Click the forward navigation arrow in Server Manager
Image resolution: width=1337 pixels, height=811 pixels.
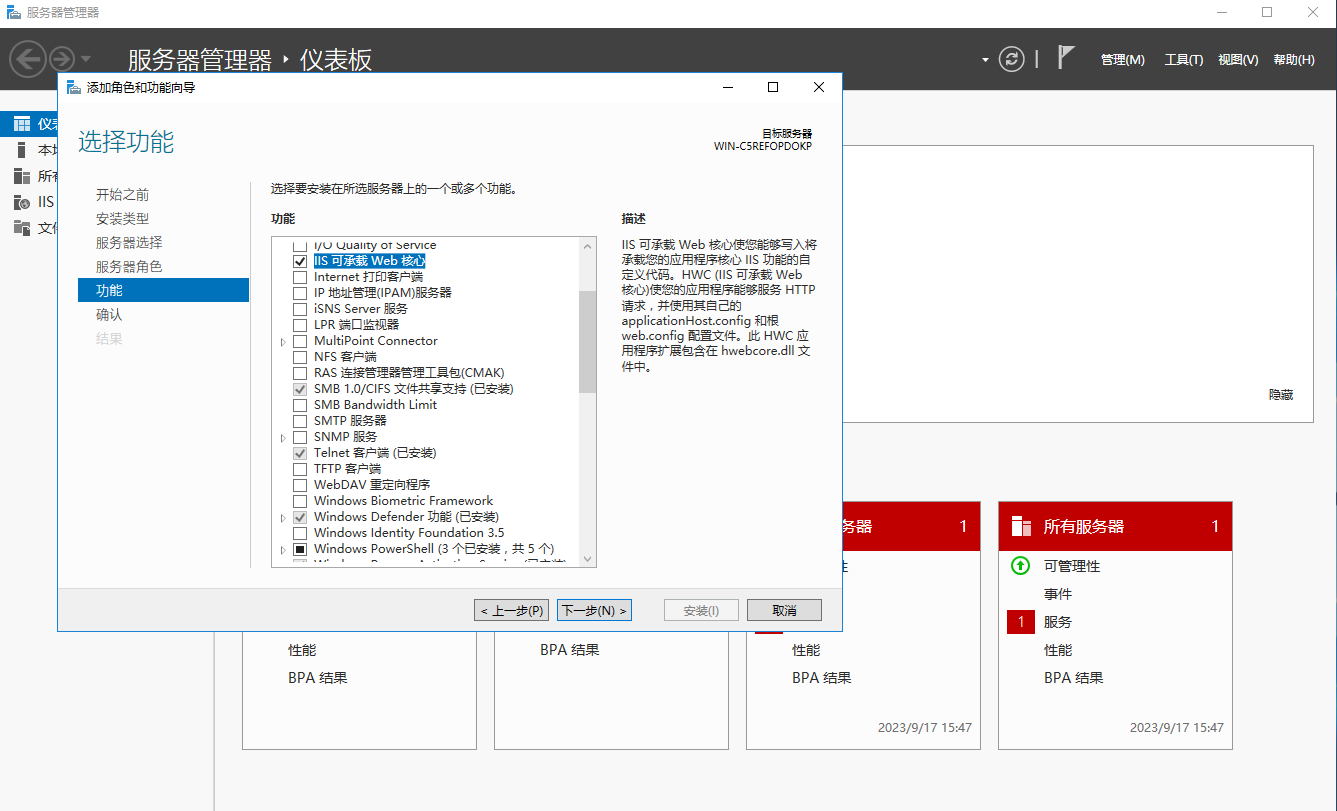62,59
